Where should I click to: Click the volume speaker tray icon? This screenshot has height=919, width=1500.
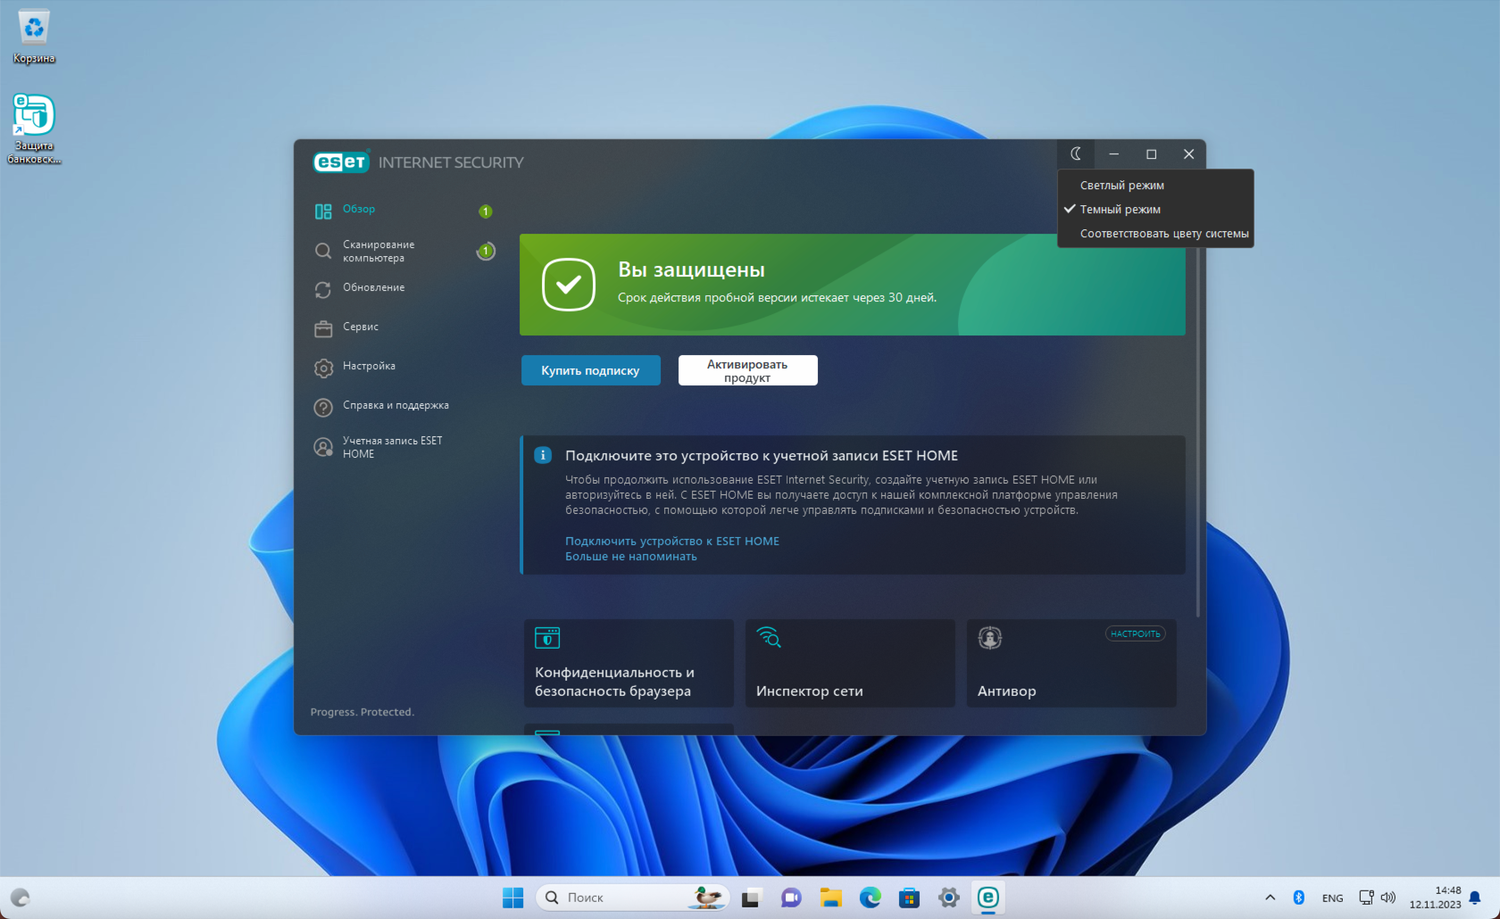tap(1388, 898)
